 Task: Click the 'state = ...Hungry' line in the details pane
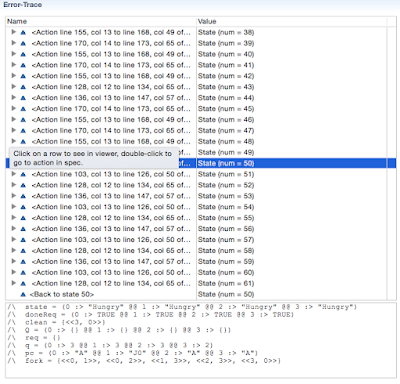coord(182,307)
